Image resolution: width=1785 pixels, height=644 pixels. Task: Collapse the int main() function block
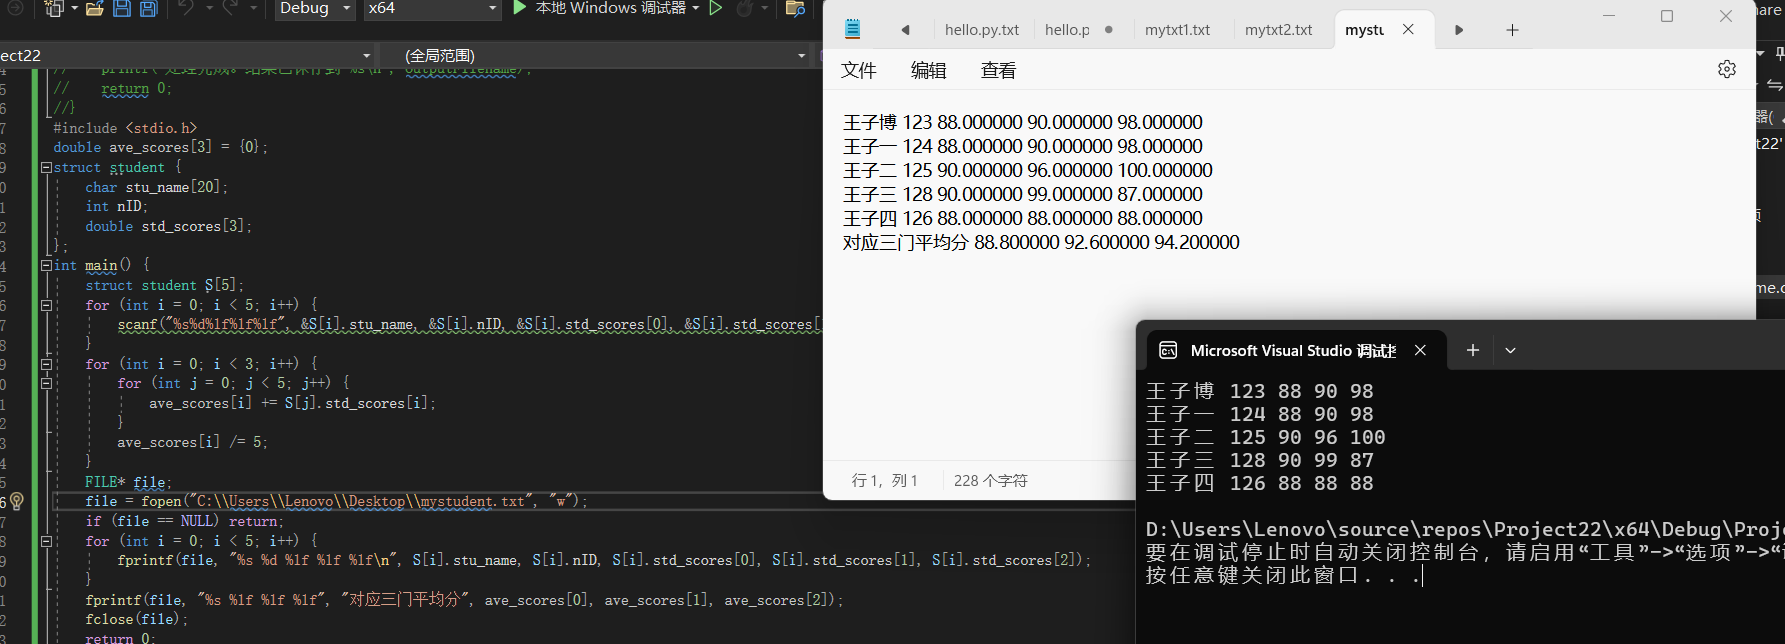[46, 265]
